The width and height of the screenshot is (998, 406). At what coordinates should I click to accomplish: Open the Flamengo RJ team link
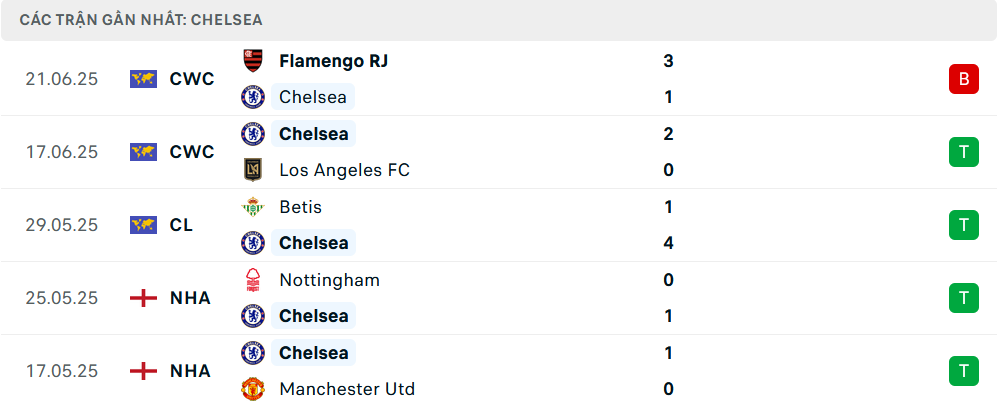click(334, 61)
